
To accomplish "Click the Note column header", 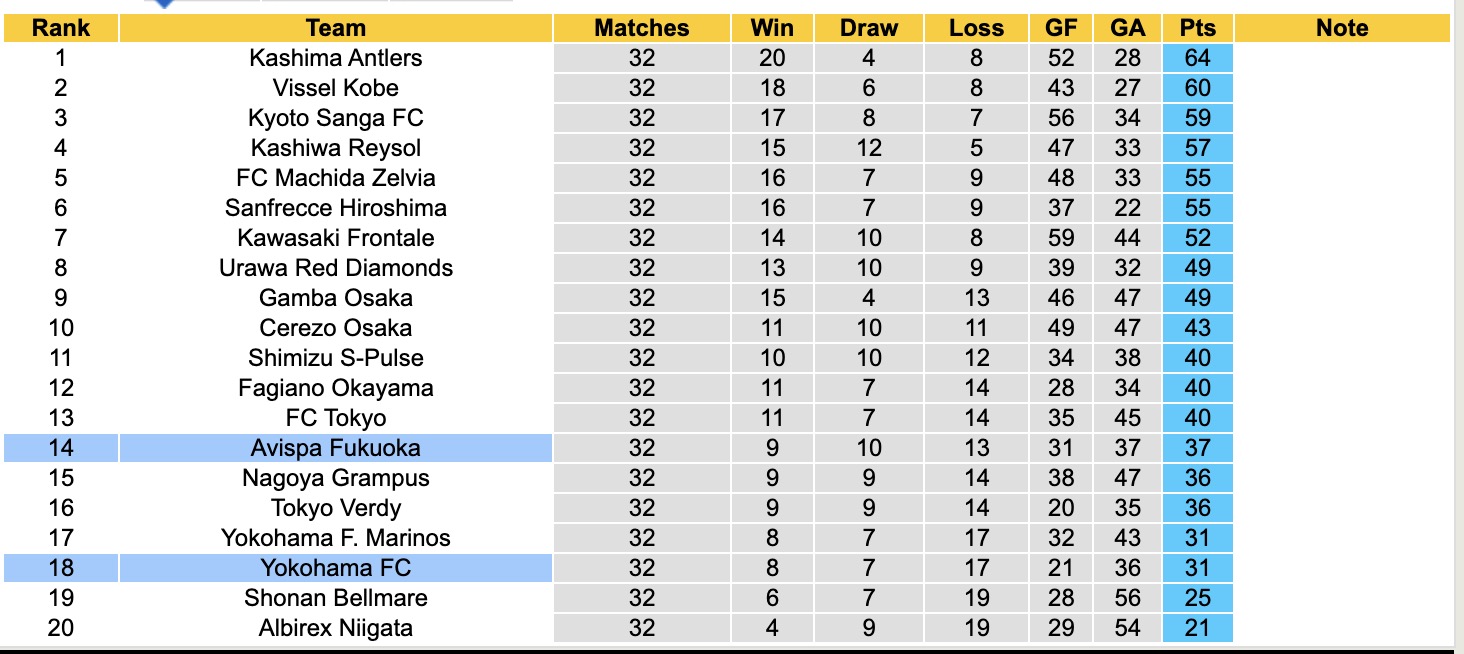I will pyautogui.click(x=1342, y=28).
